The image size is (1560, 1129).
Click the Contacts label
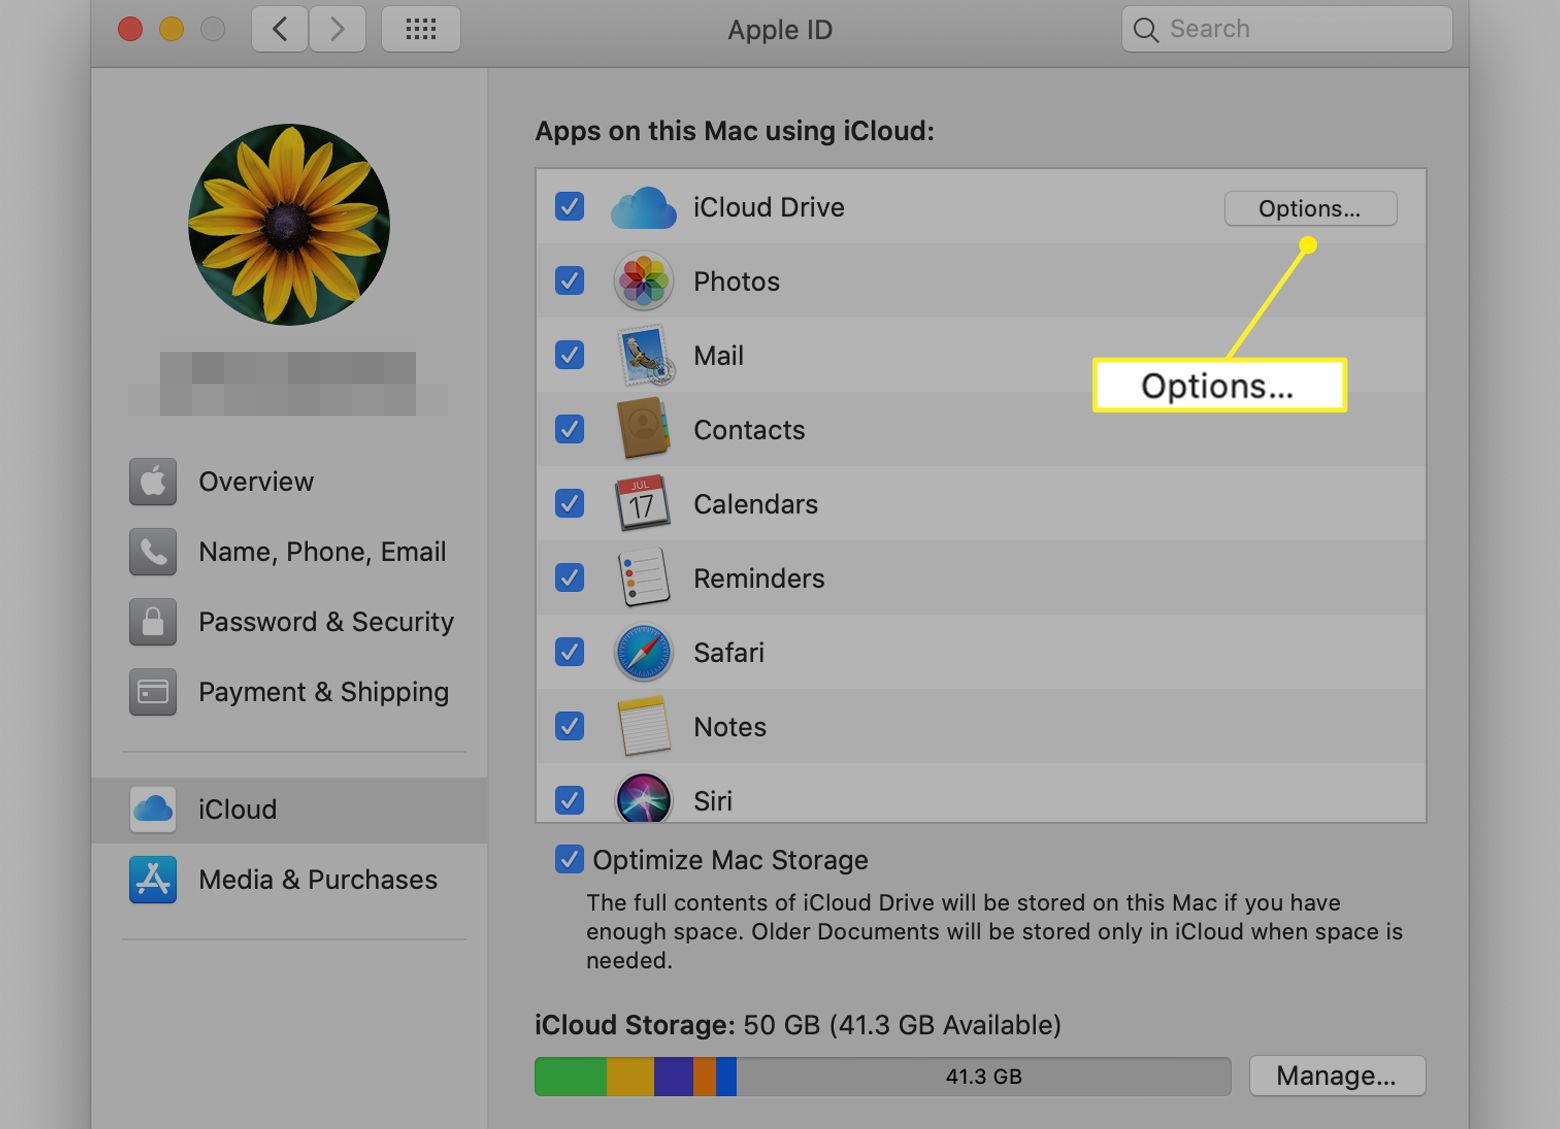click(x=749, y=429)
